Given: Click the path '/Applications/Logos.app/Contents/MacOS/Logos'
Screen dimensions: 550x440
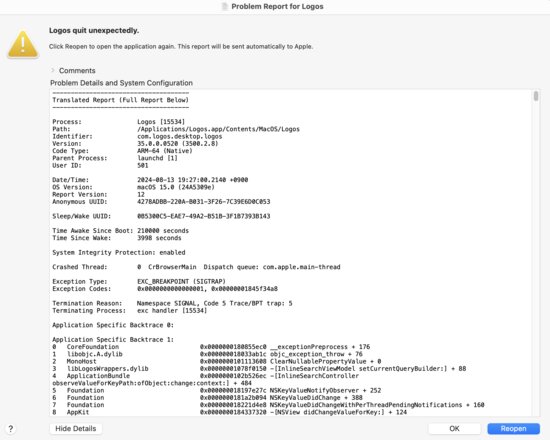Looking at the screenshot, I should pyautogui.click(x=218, y=129).
